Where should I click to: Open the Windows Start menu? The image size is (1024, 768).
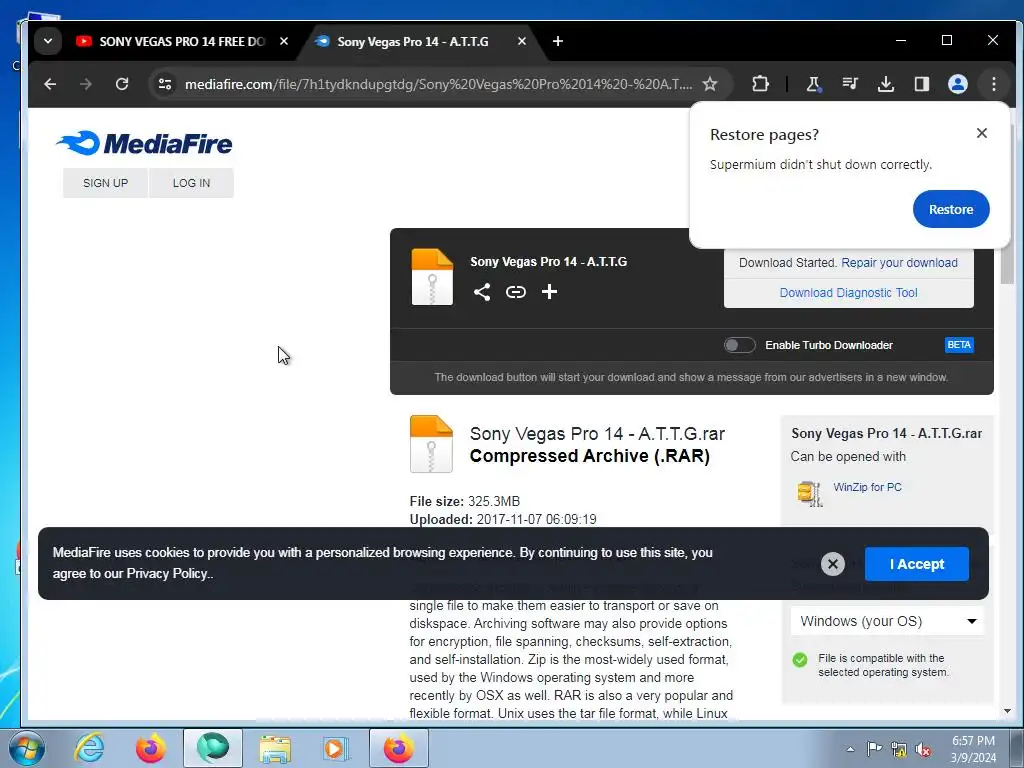point(26,748)
